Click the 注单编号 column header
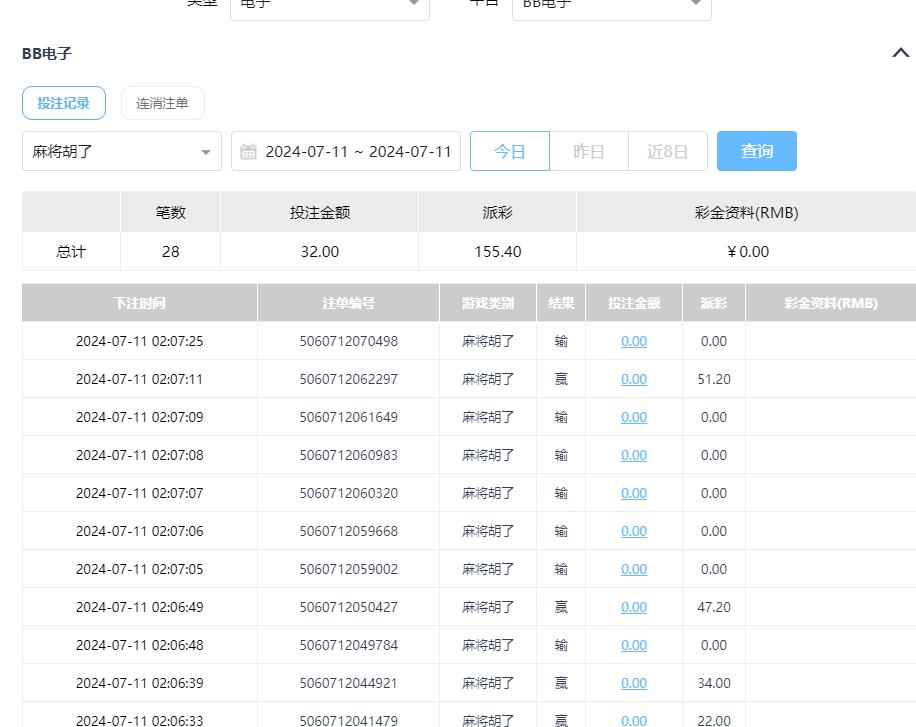The height and width of the screenshot is (727, 916). pyautogui.click(x=348, y=303)
